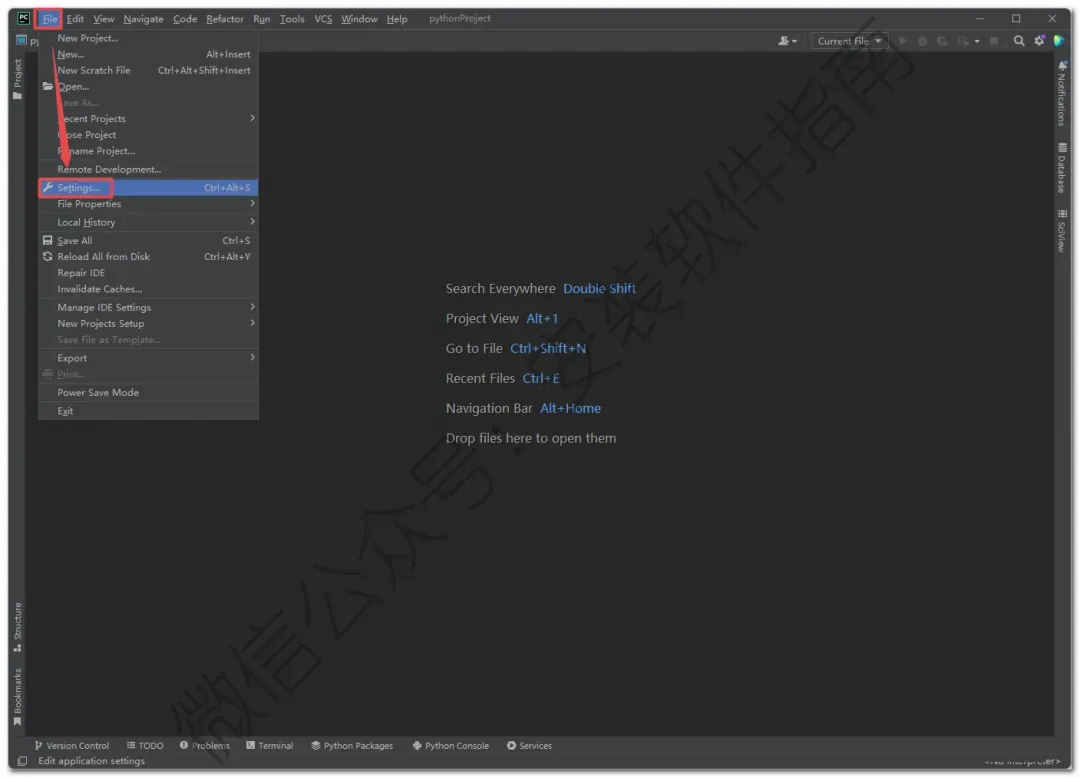Viewport: 1080px width, 778px height.
Task: Open the SciView side panel
Action: (x=1062, y=231)
